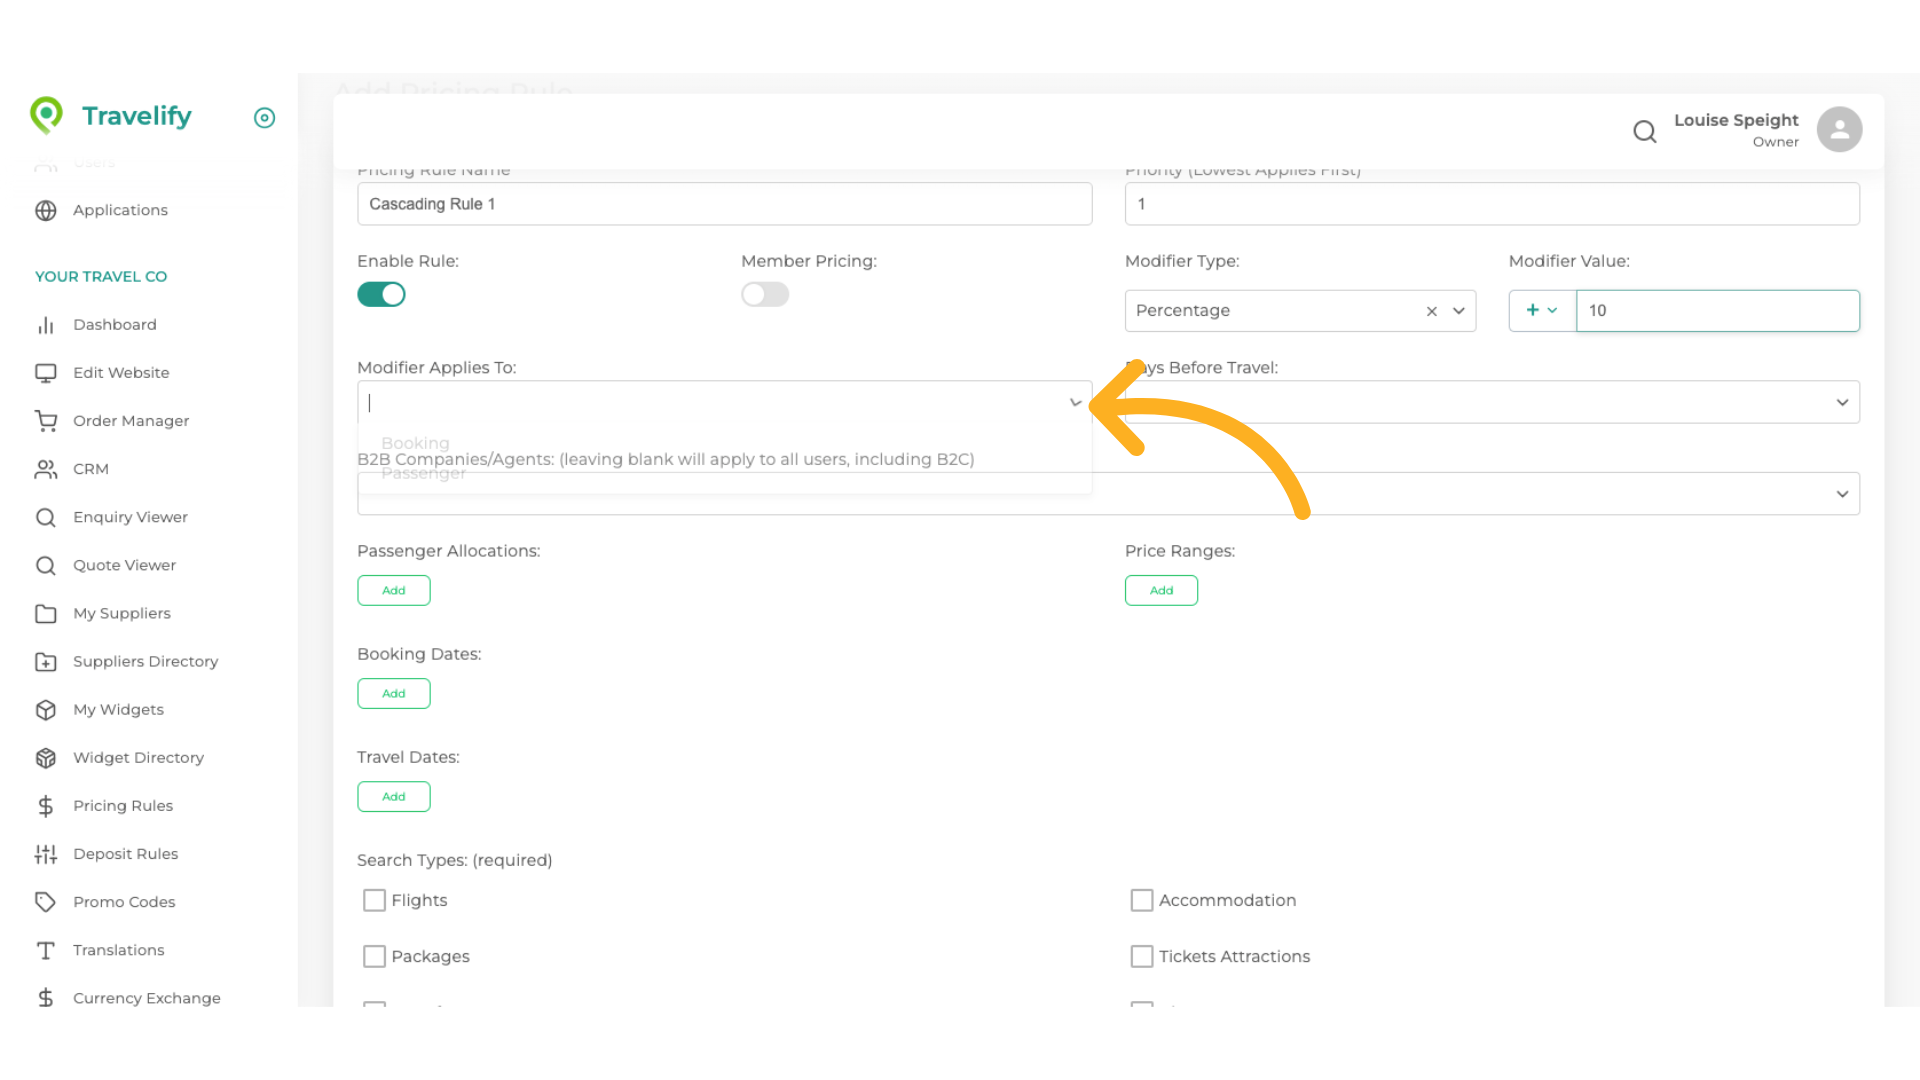Screen dimensions: 1920x1080
Task: Expand the Modifier Type Percentage dropdown
Action: coord(1459,311)
